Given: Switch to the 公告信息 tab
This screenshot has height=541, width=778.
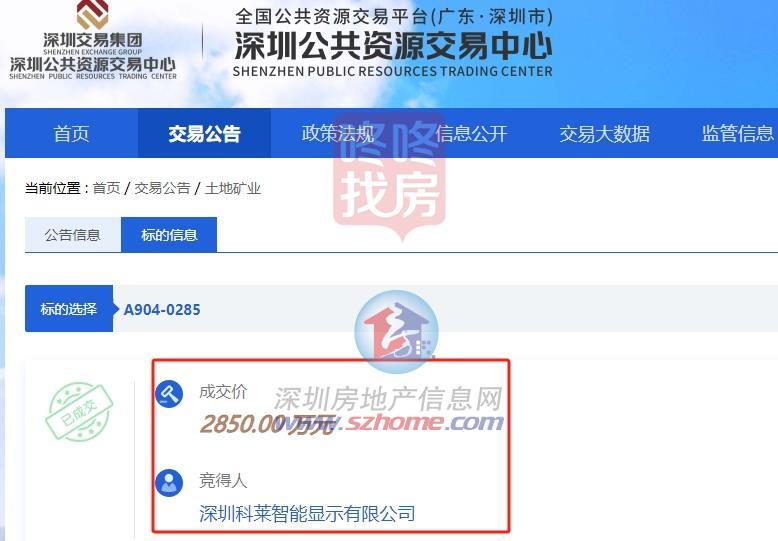Looking at the screenshot, I should coord(72,235).
